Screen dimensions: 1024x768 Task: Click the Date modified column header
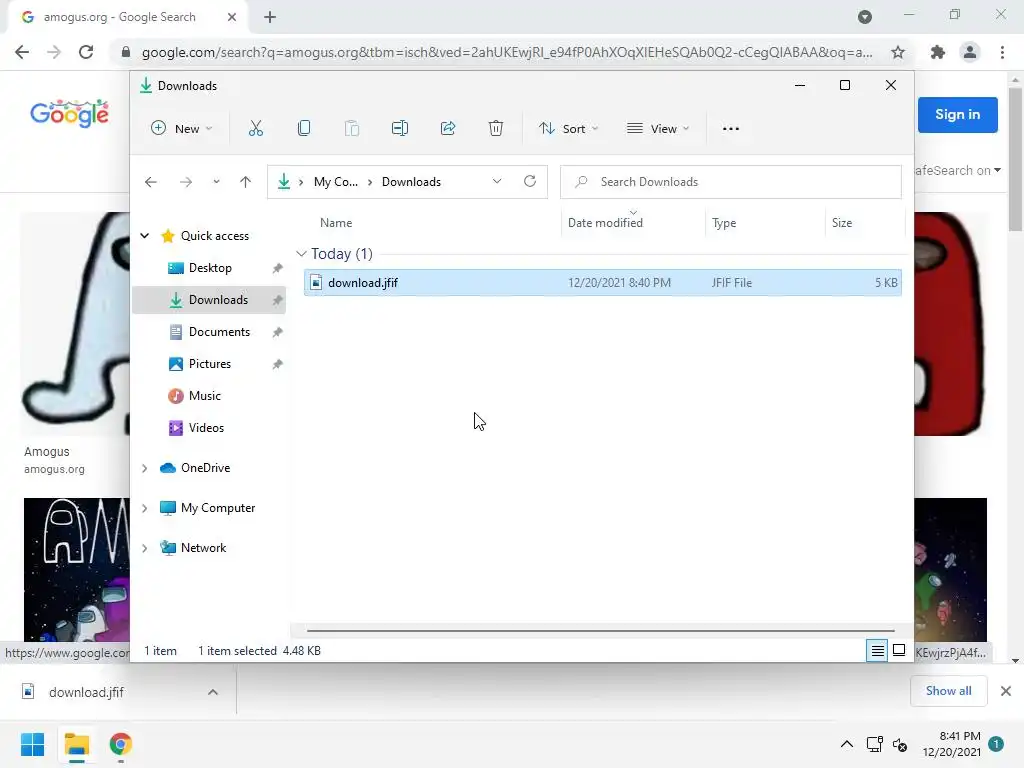633,223
